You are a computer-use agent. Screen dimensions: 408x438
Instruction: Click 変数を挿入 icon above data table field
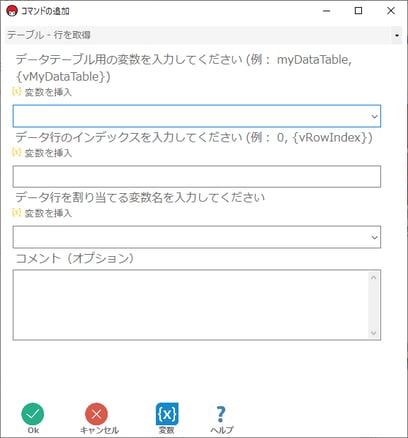(x=16, y=91)
